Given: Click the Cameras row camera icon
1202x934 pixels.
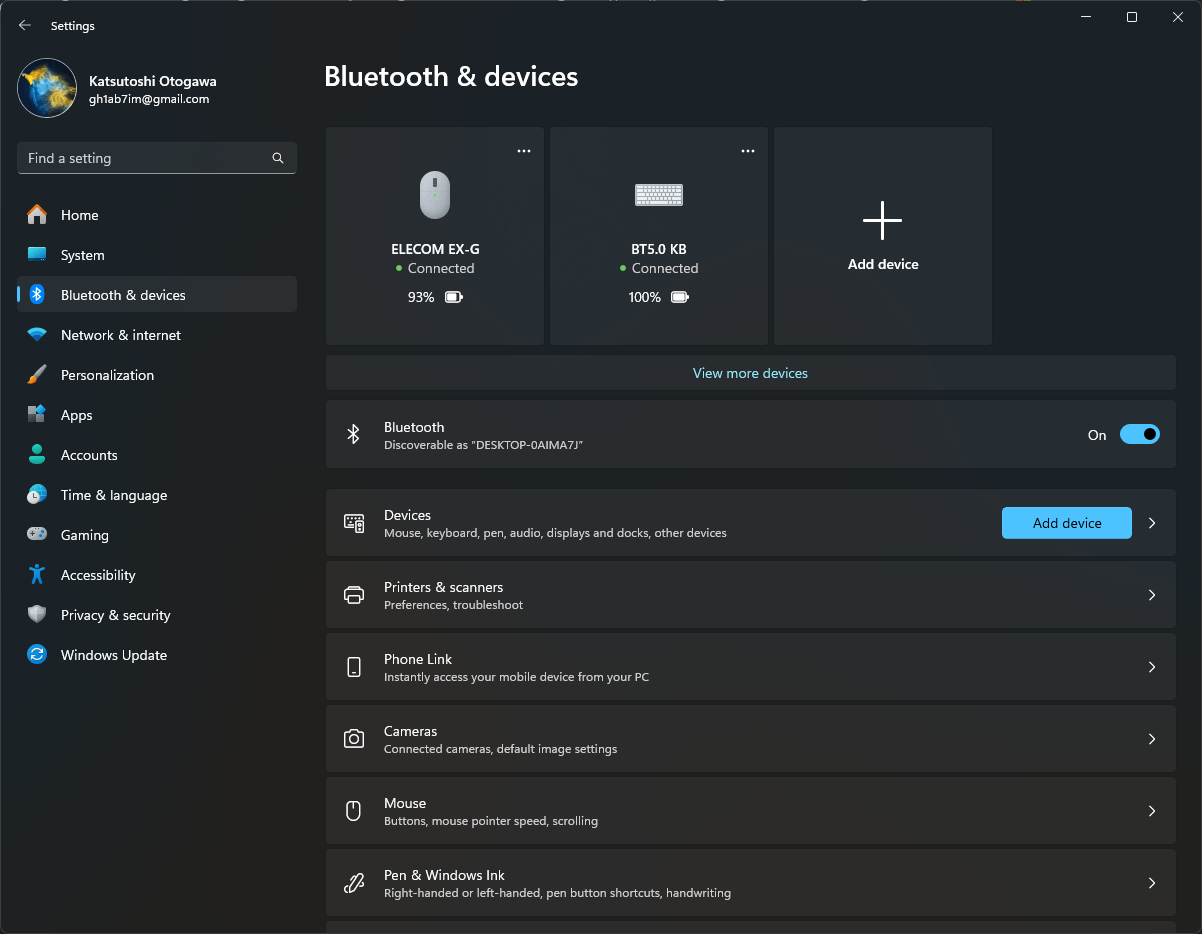Looking at the screenshot, I should pos(354,739).
